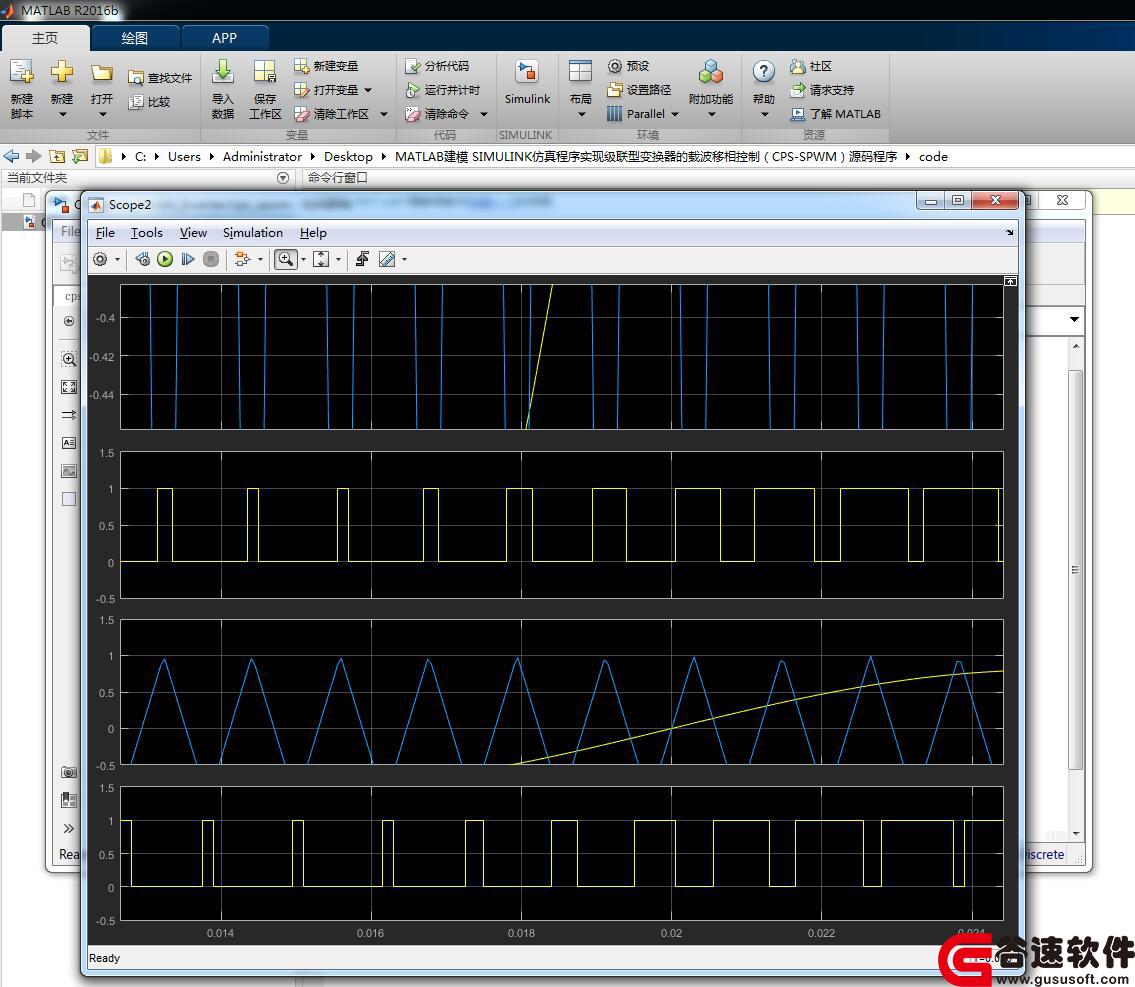
Task: Highlight the Simulink block from Scope2
Action: [x=242, y=259]
